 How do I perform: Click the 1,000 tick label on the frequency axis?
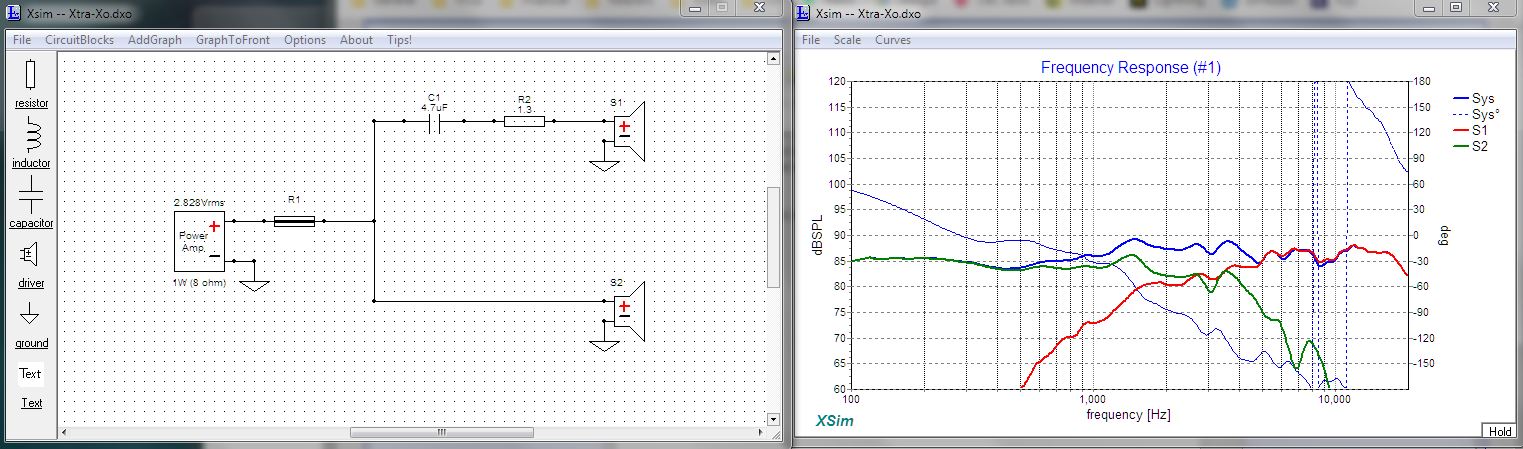(1091, 398)
